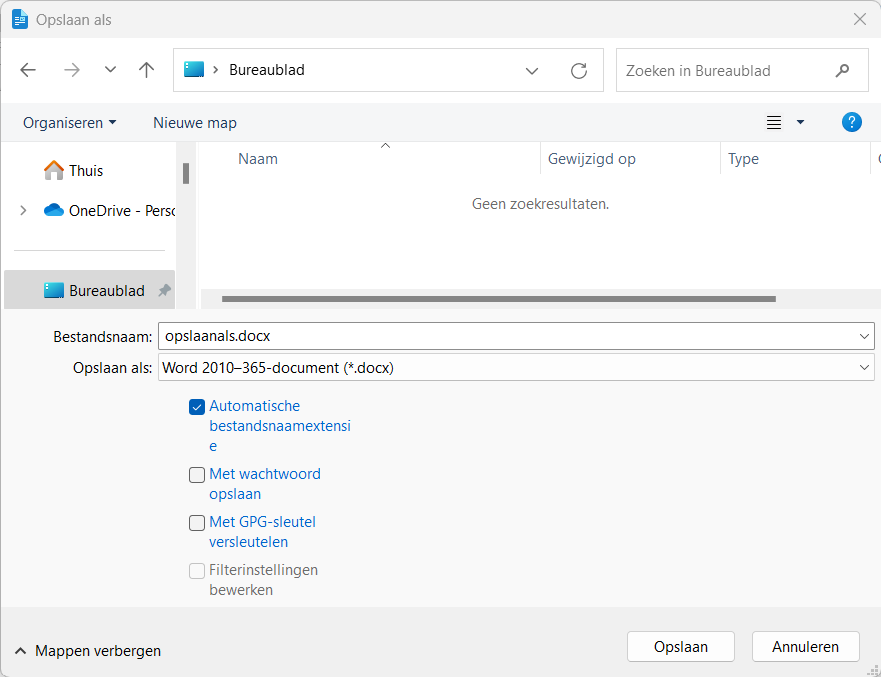
Task: Click the Bestandsnaam input field
Action: (505, 336)
